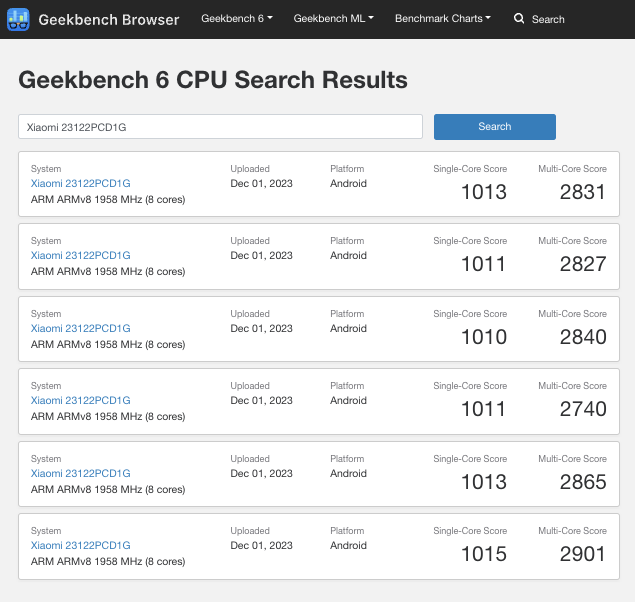Image resolution: width=635 pixels, height=602 pixels.
Task: Click the 2740 multi-core score
Action: [582, 409]
